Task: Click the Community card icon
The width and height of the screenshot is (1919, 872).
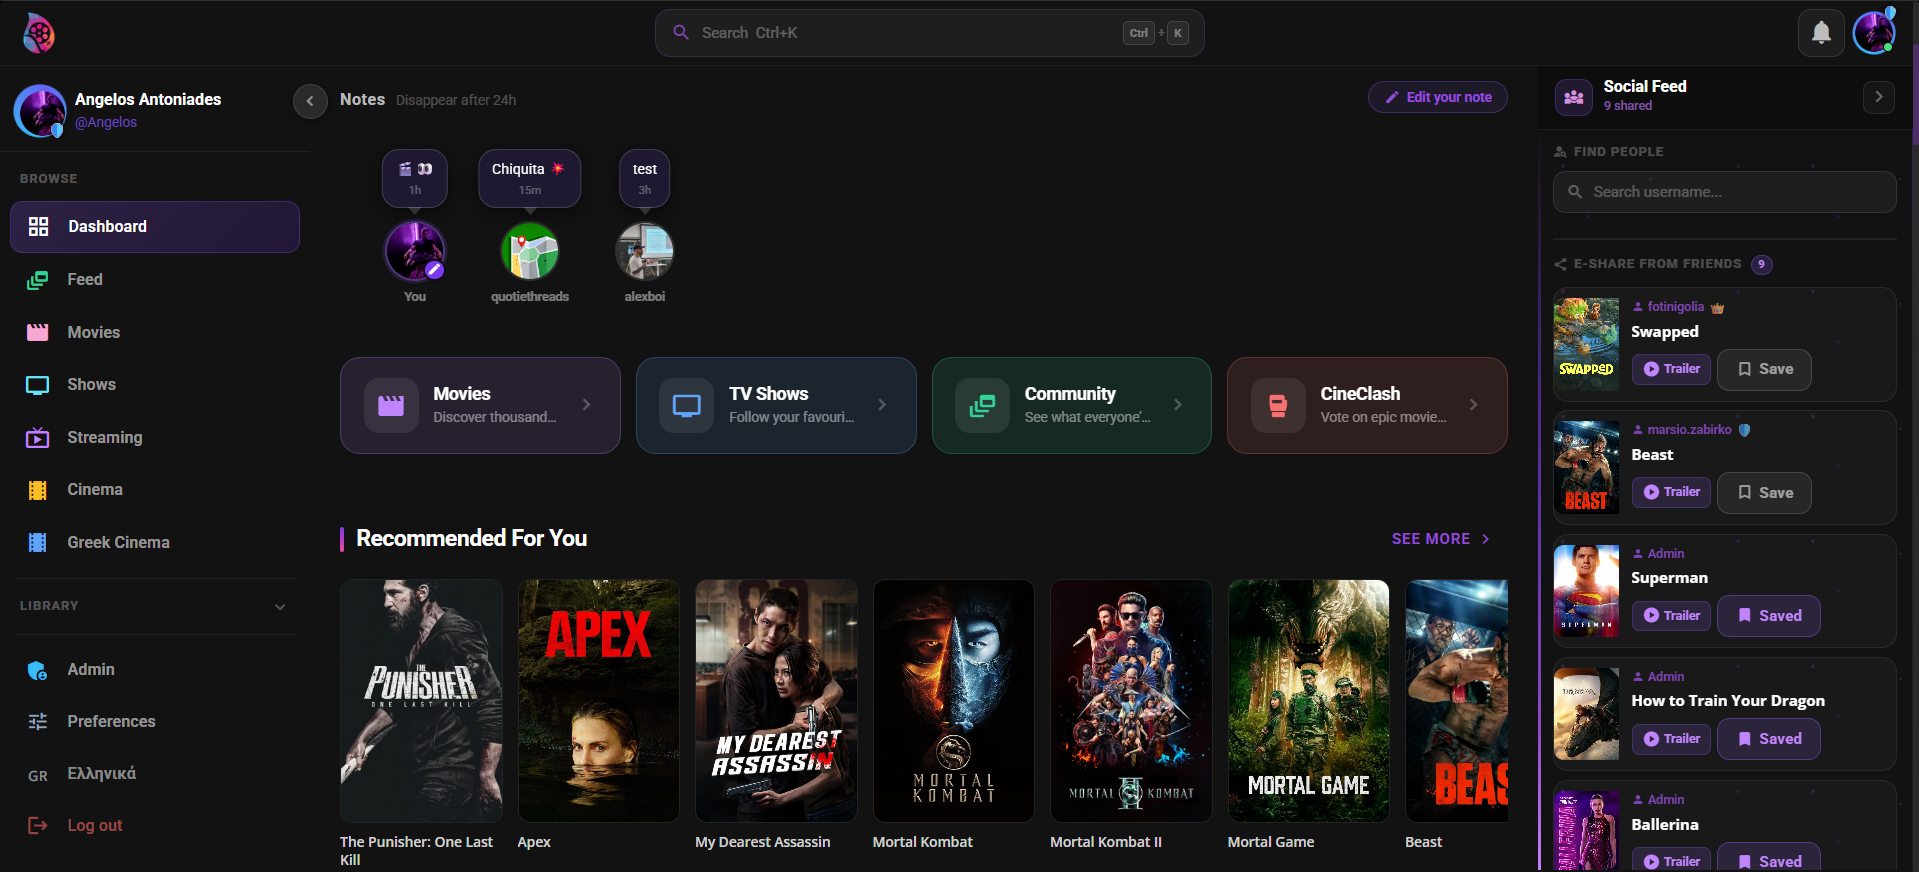Action: click(983, 405)
